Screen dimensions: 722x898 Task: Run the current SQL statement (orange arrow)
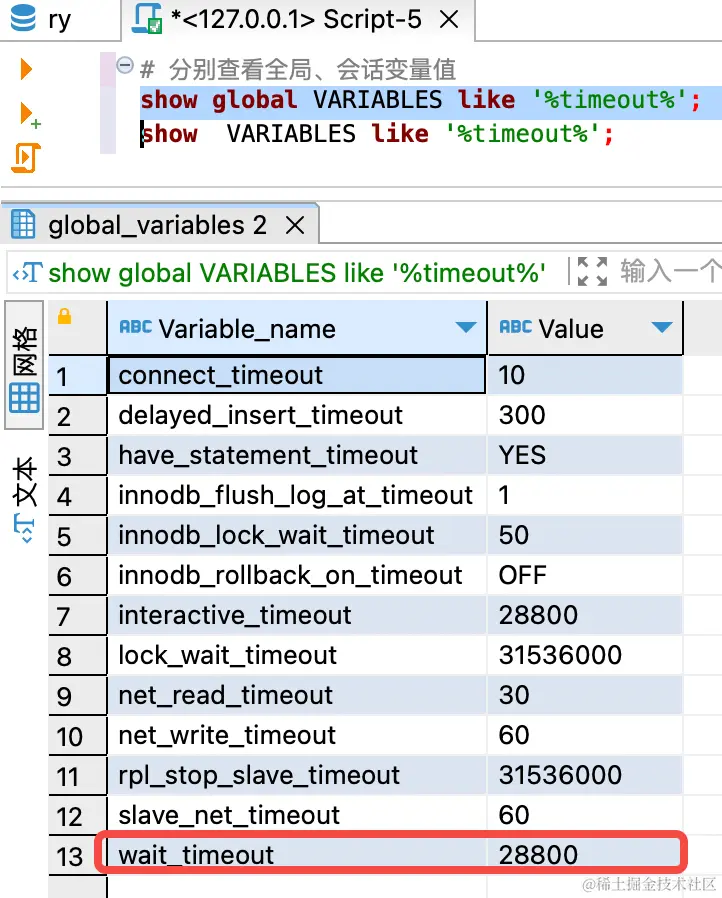pyautogui.click(x=26, y=69)
